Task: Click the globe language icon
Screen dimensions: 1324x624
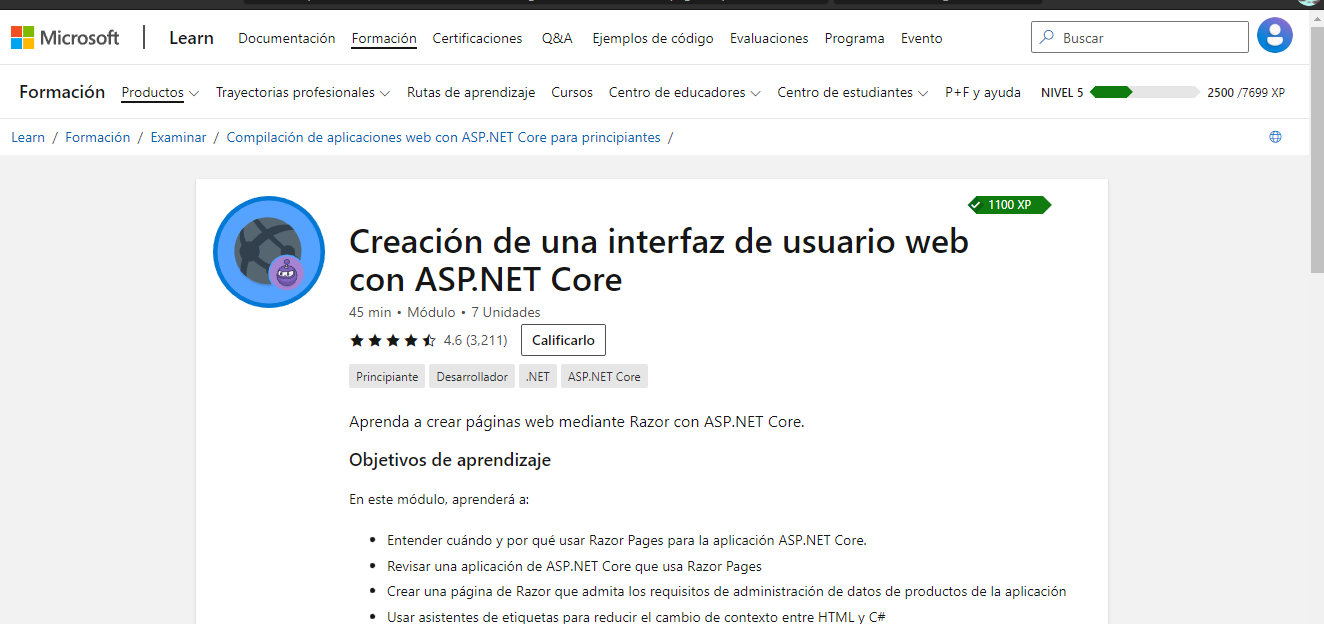Action: 1275,137
